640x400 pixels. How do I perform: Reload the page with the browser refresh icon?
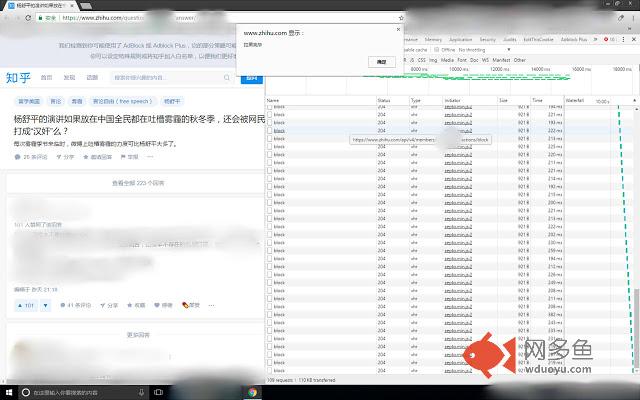[28, 18]
